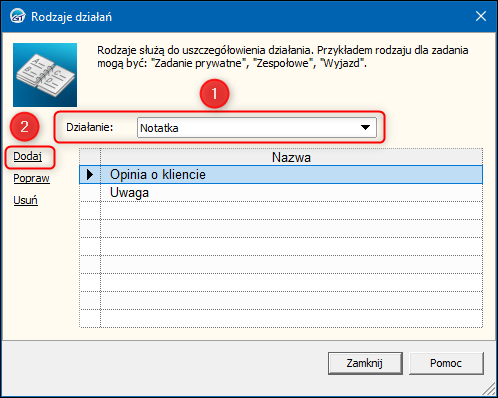Open the Działanie dropdown showing Notatka
Screen dimensions: 498x398
click(x=257, y=128)
